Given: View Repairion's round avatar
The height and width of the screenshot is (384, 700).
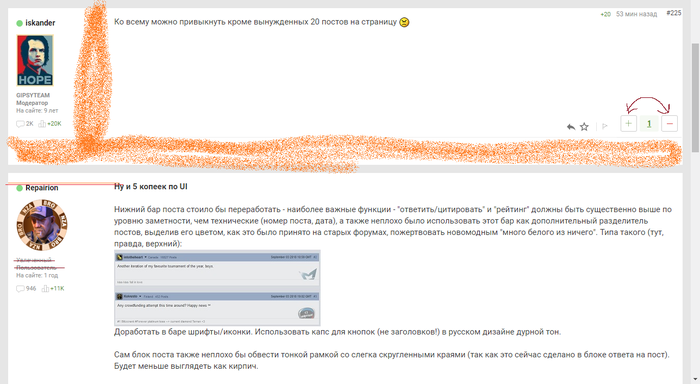Looking at the screenshot, I should point(42,225).
